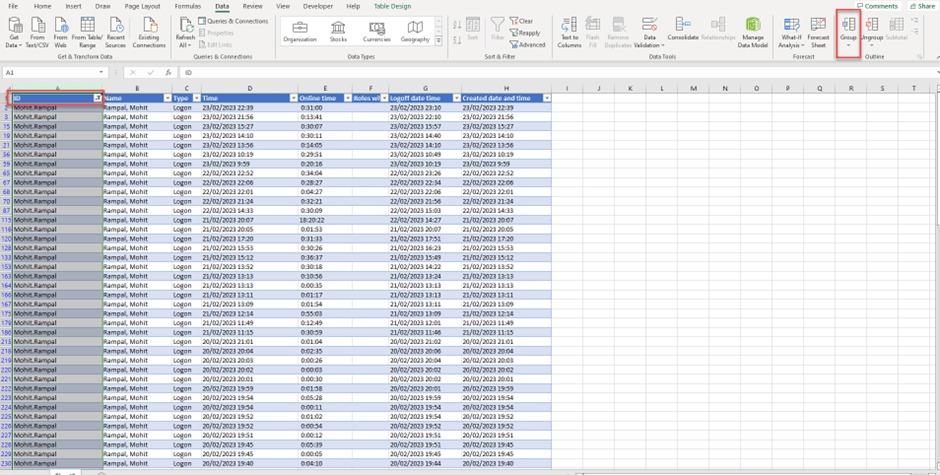Click into the formula bar field
The width and height of the screenshot is (940, 475).
coord(500,73)
